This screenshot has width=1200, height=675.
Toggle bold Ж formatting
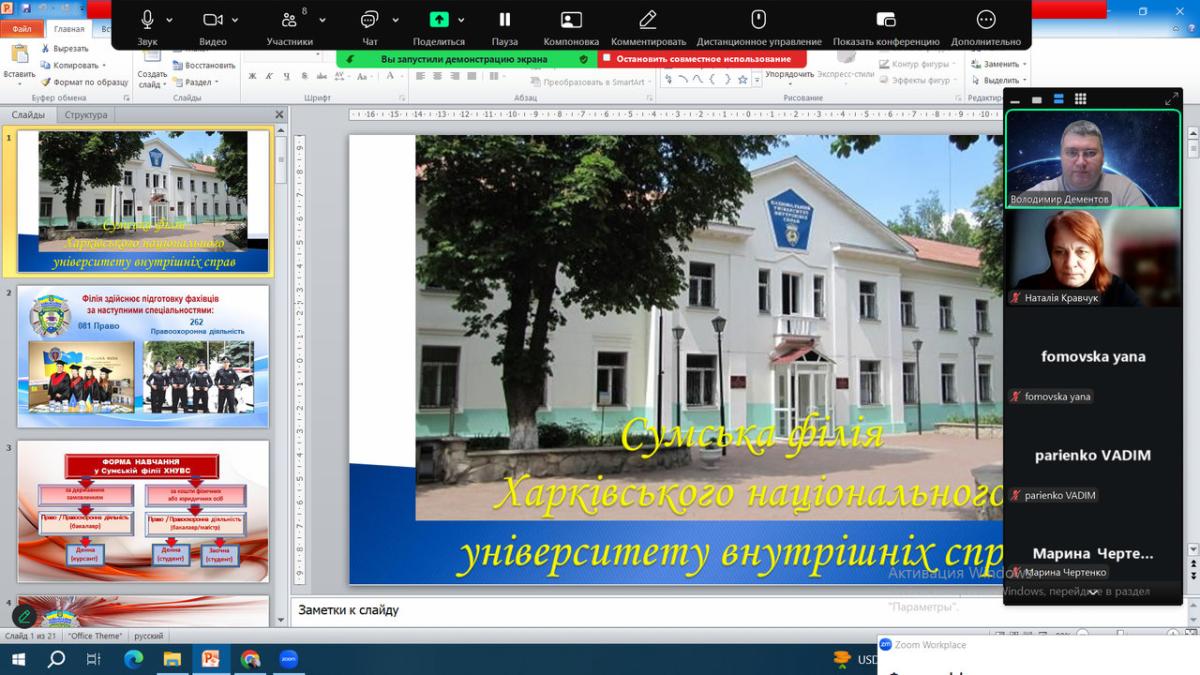(252, 76)
